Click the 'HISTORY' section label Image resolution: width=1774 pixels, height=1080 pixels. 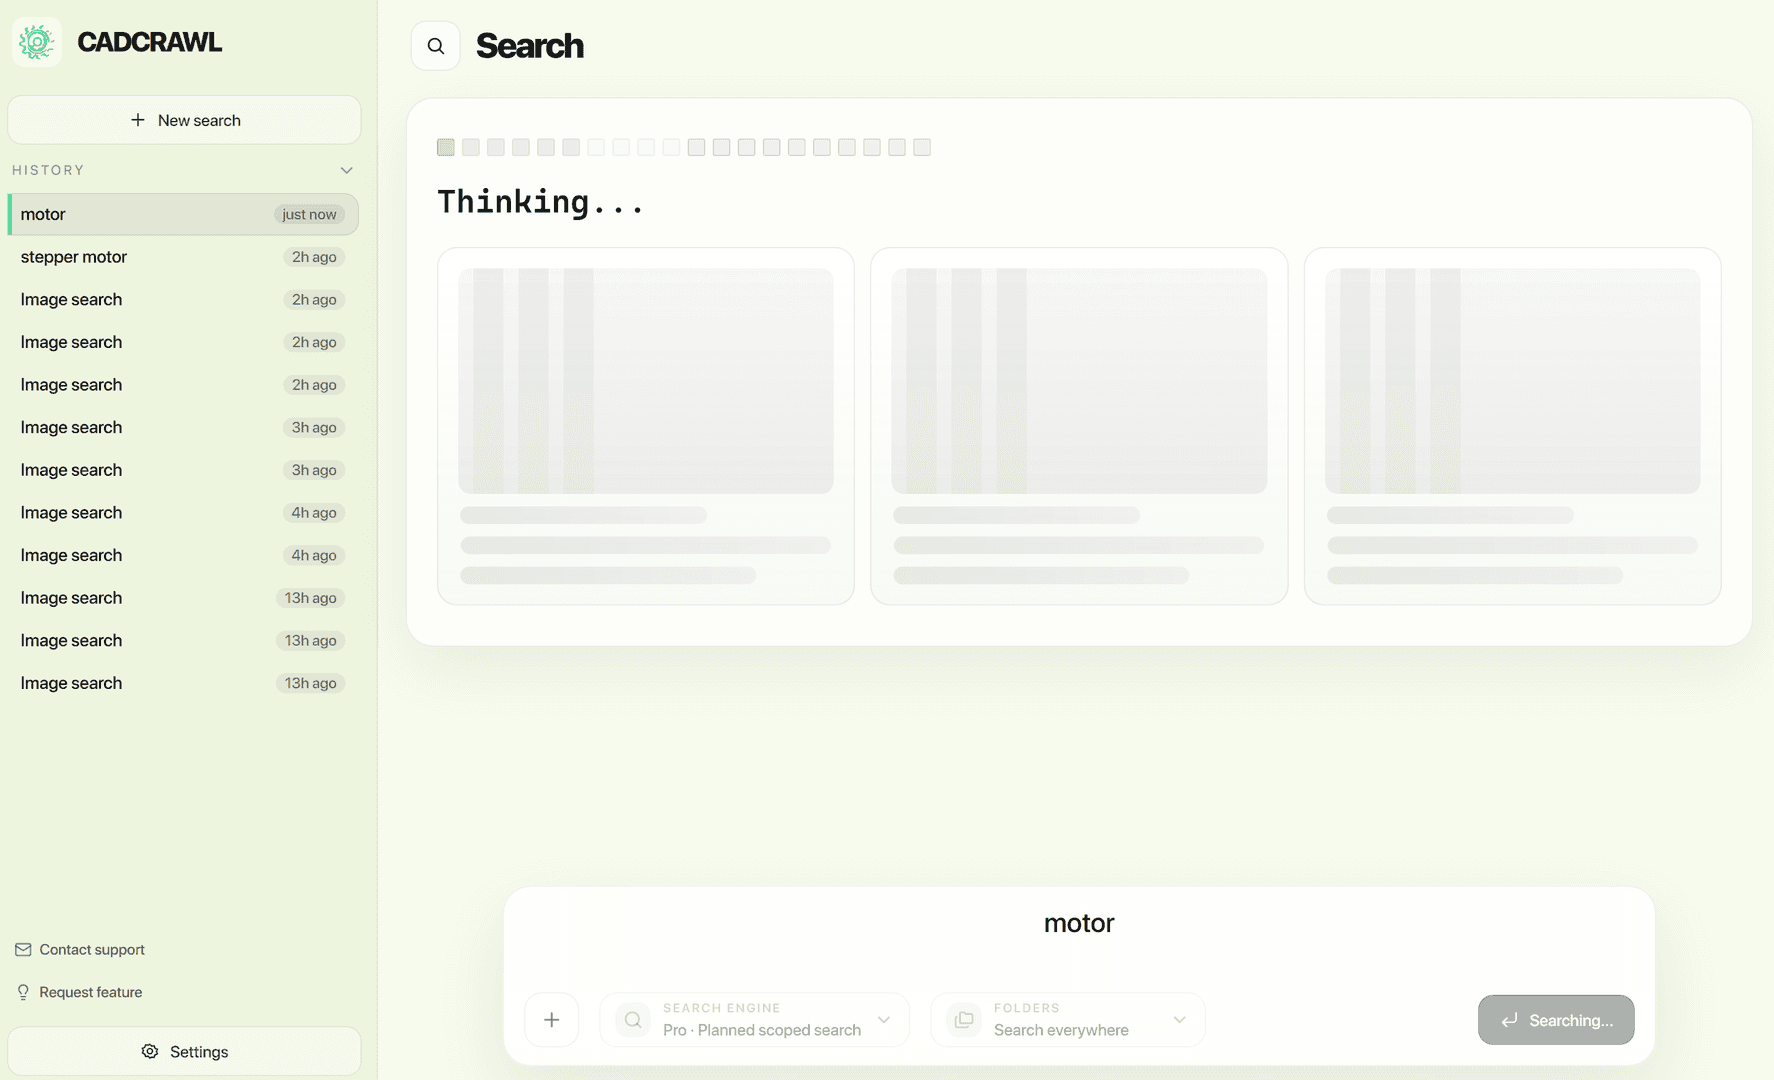(x=48, y=170)
